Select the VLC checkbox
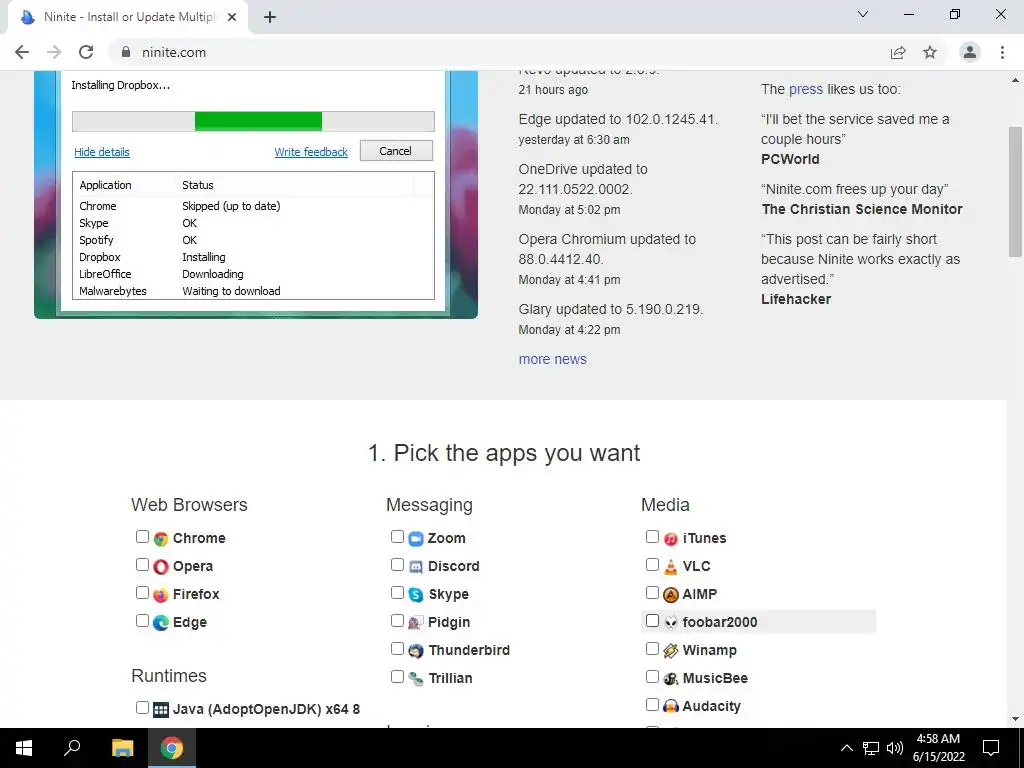 pos(652,565)
